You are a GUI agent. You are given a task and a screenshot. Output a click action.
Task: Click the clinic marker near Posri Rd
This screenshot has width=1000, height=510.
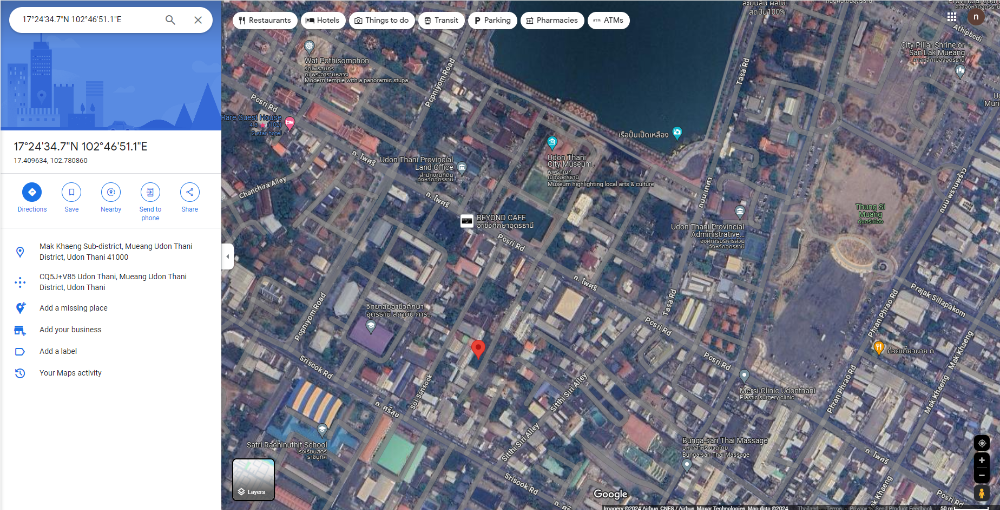pyautogui.click(x=744, y=375)
